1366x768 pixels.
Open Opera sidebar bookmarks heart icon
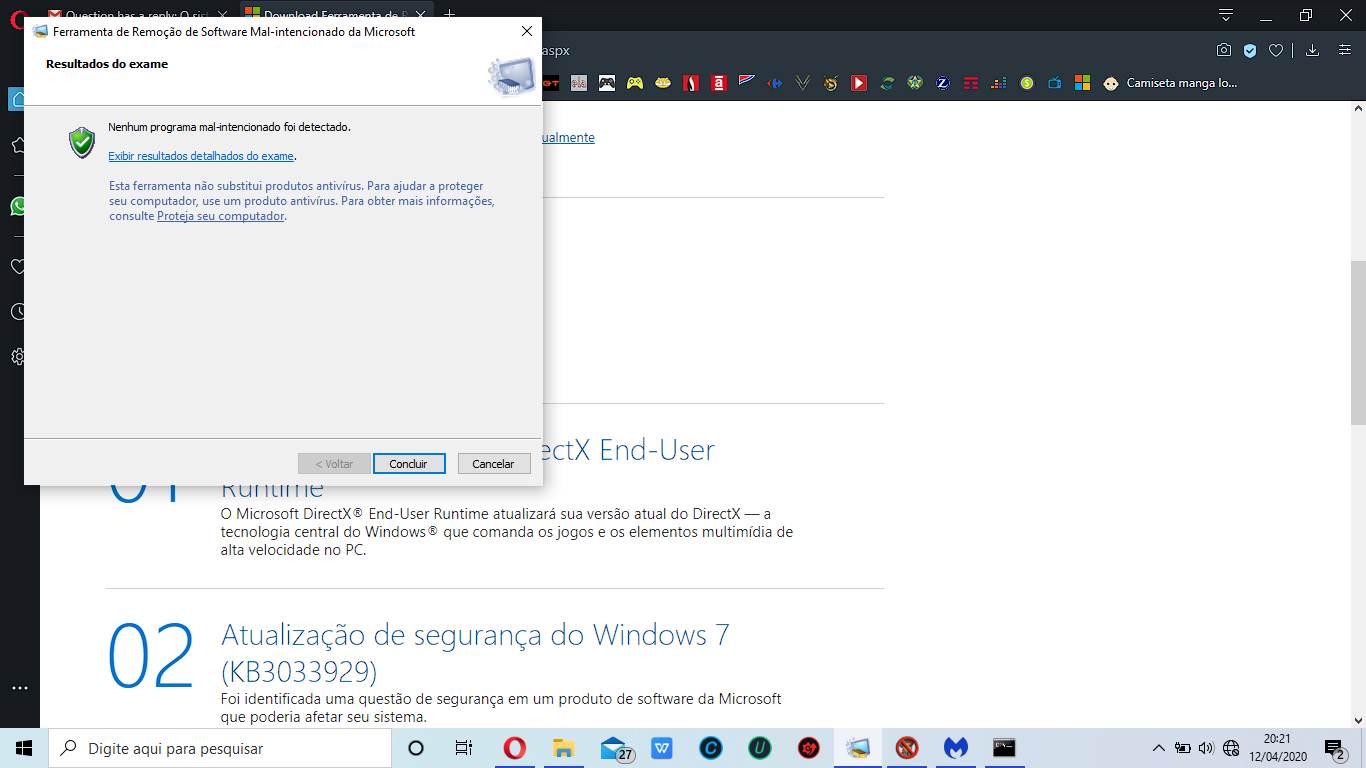[x=18, y=267]
